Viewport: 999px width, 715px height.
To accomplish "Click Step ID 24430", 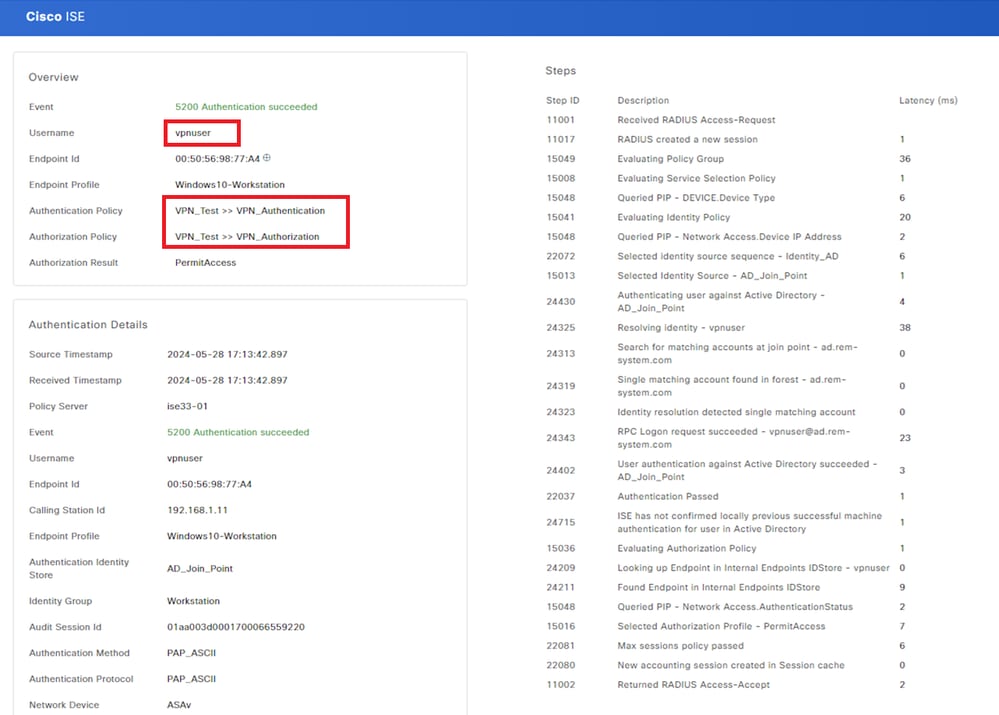I will click(561, 301).
